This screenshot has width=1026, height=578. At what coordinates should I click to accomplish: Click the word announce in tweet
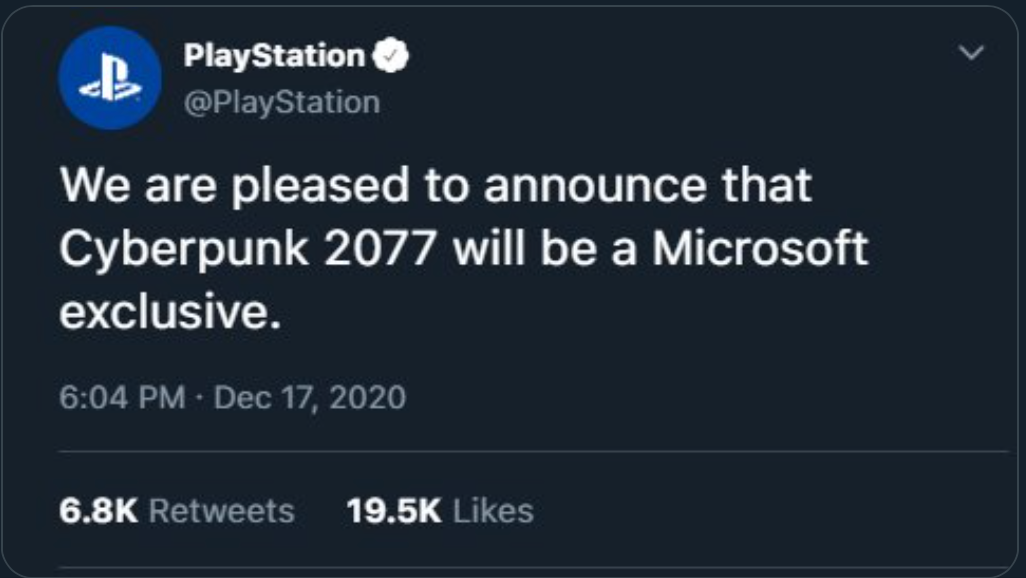[595, 186]
